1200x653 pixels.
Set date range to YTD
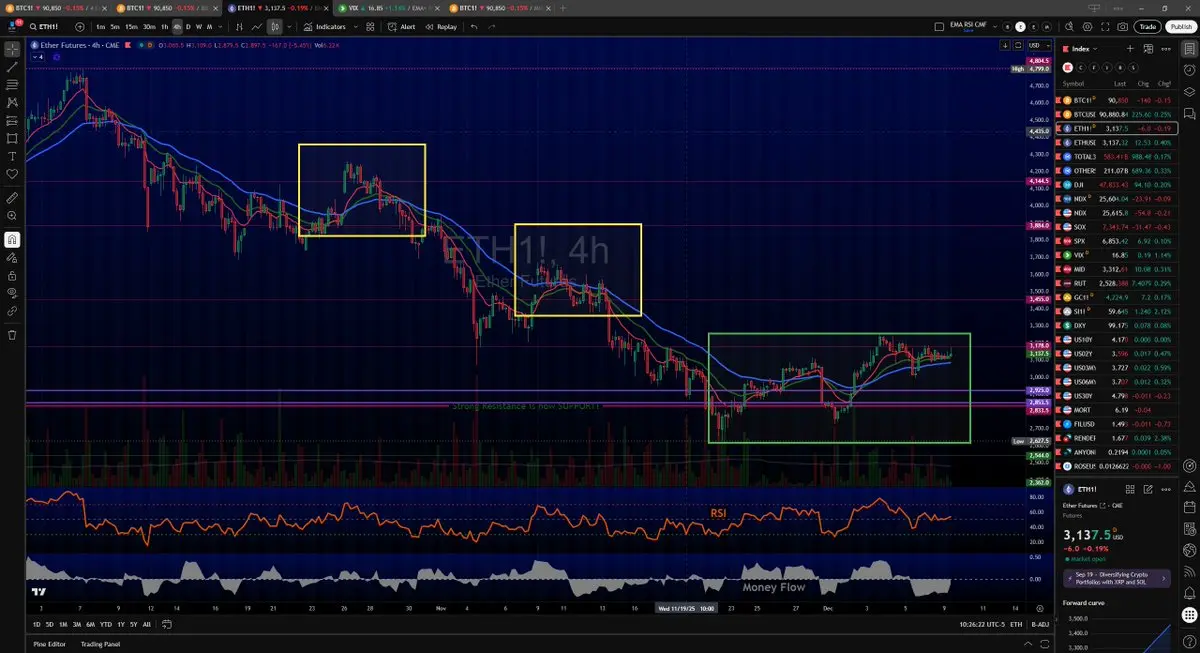[x=105, y=624]
